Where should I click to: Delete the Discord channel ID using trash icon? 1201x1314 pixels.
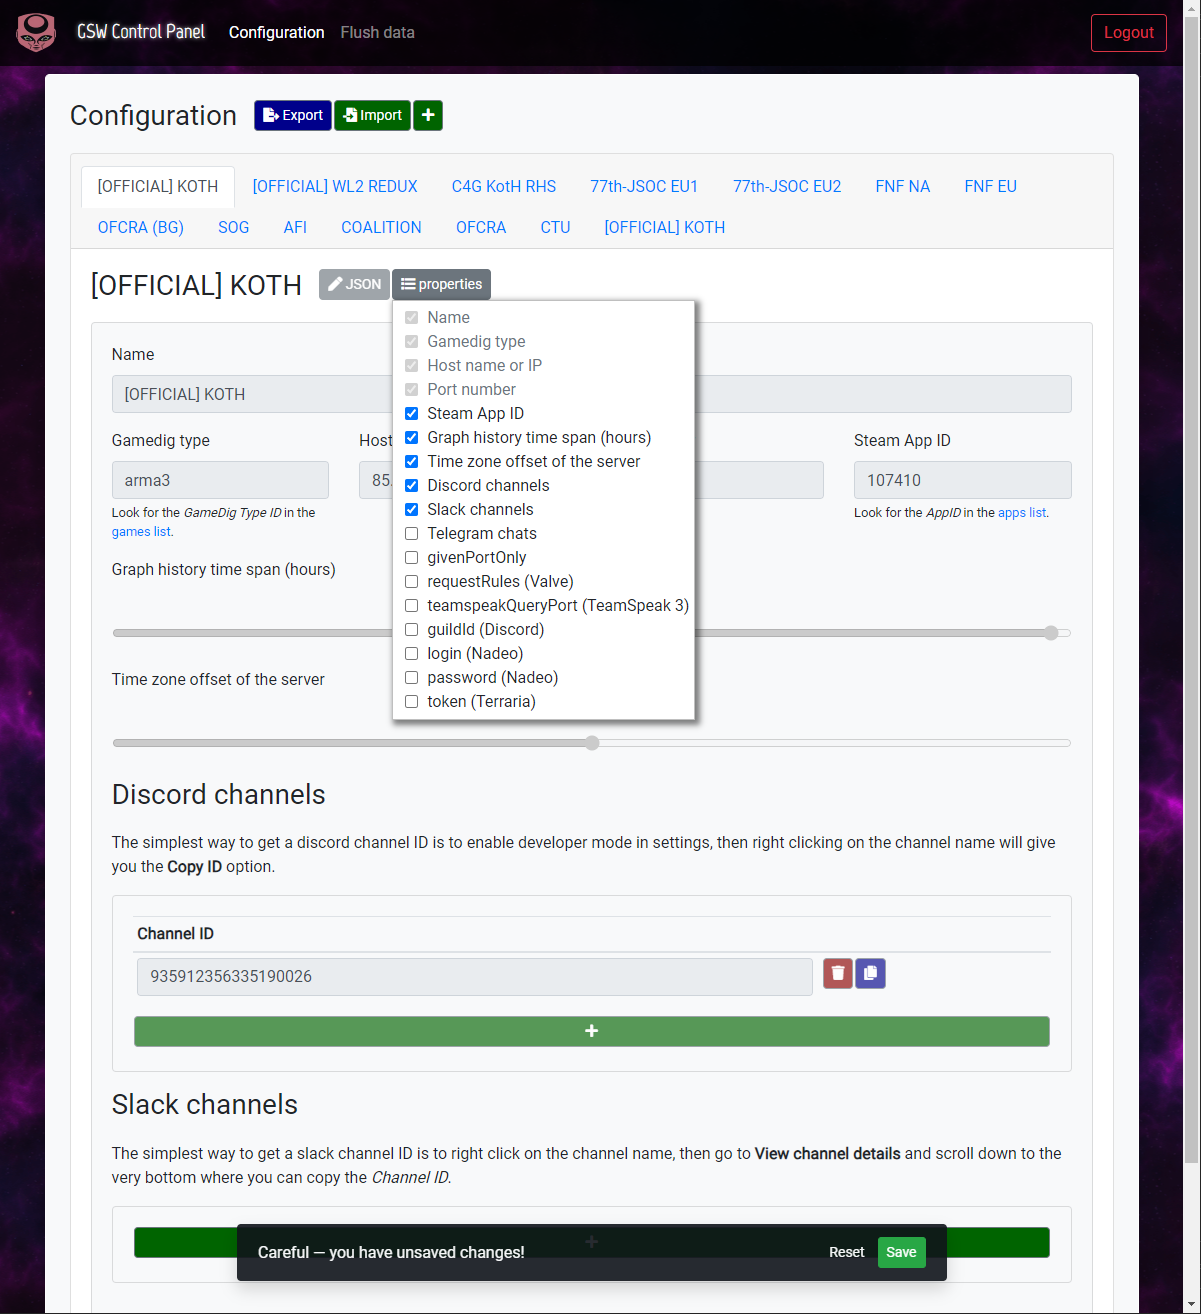(837, 973)
